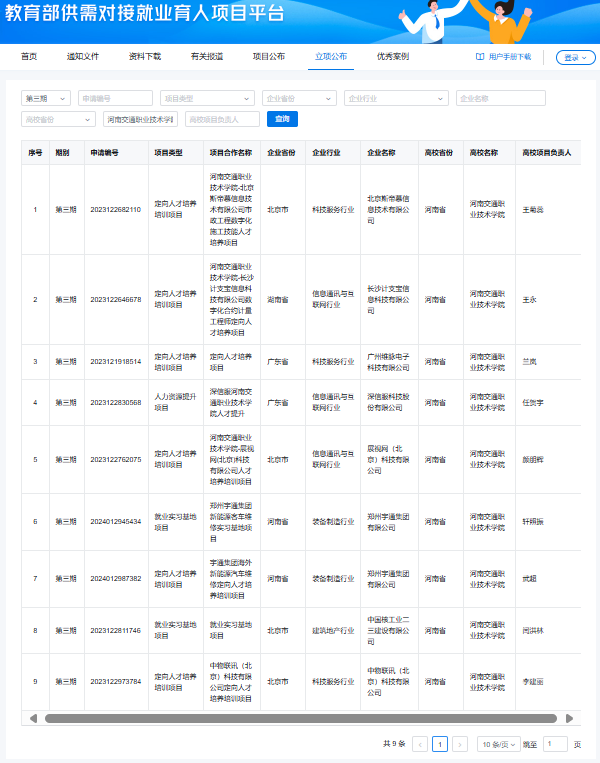Click the user manual book icon

click(x=480, y=57)
